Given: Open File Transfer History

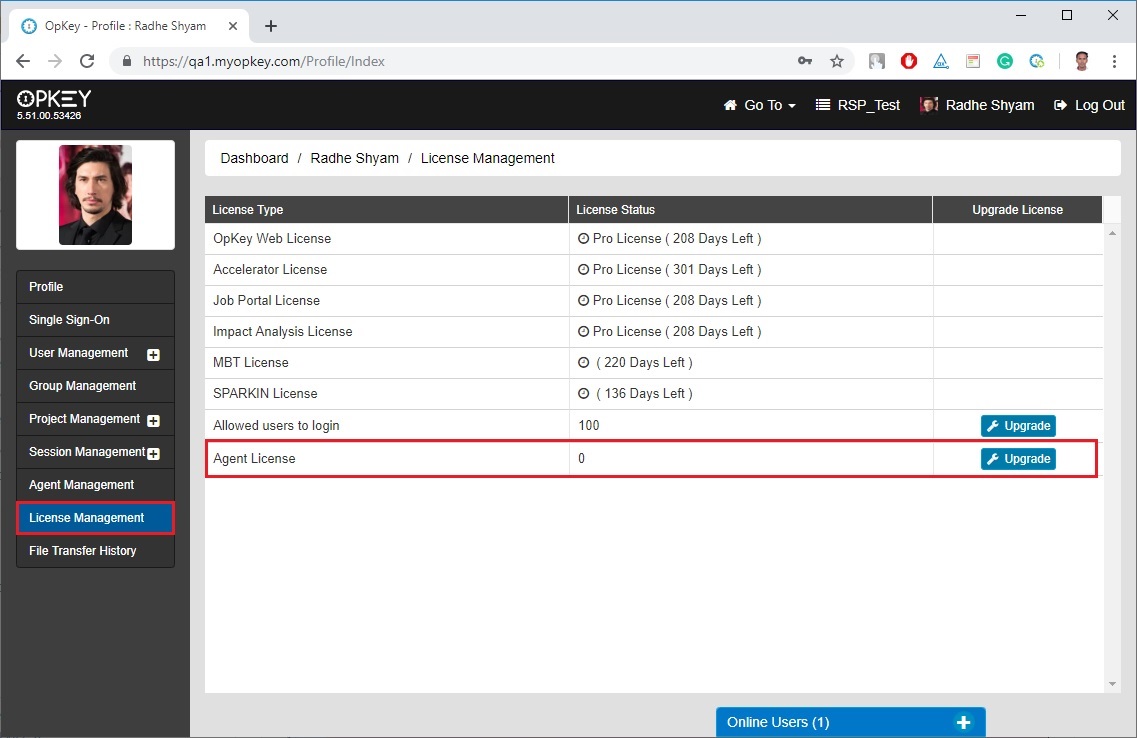Looking at the screenshot, I should (95, 551).
